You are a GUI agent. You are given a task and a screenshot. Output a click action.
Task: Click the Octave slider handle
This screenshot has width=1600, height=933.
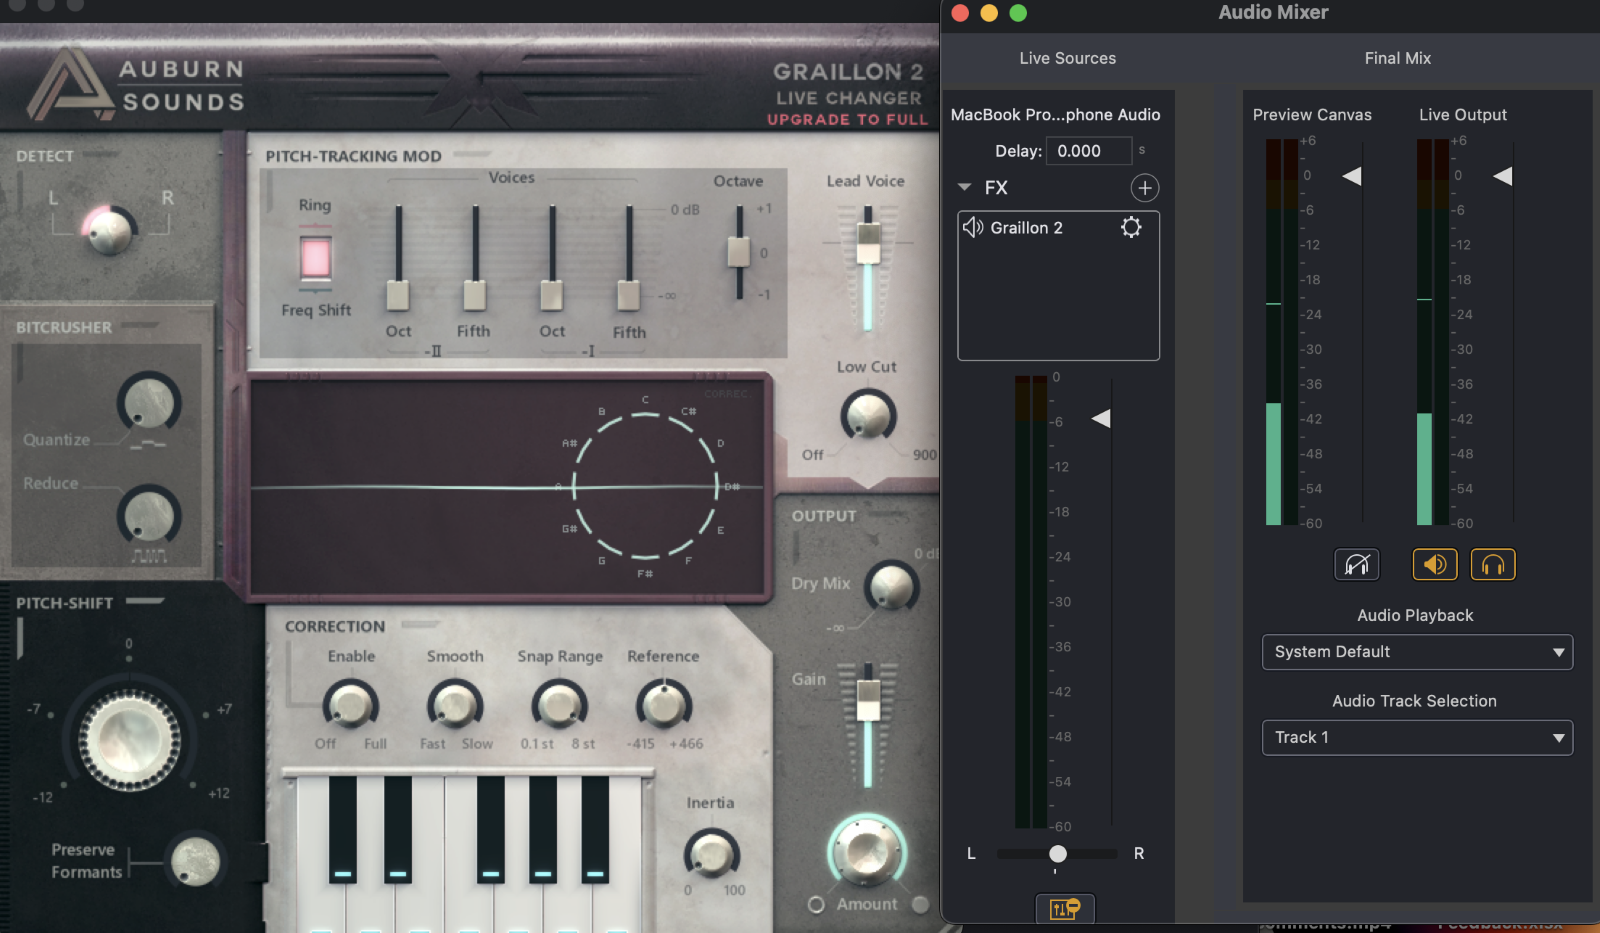tap(739, 252)
